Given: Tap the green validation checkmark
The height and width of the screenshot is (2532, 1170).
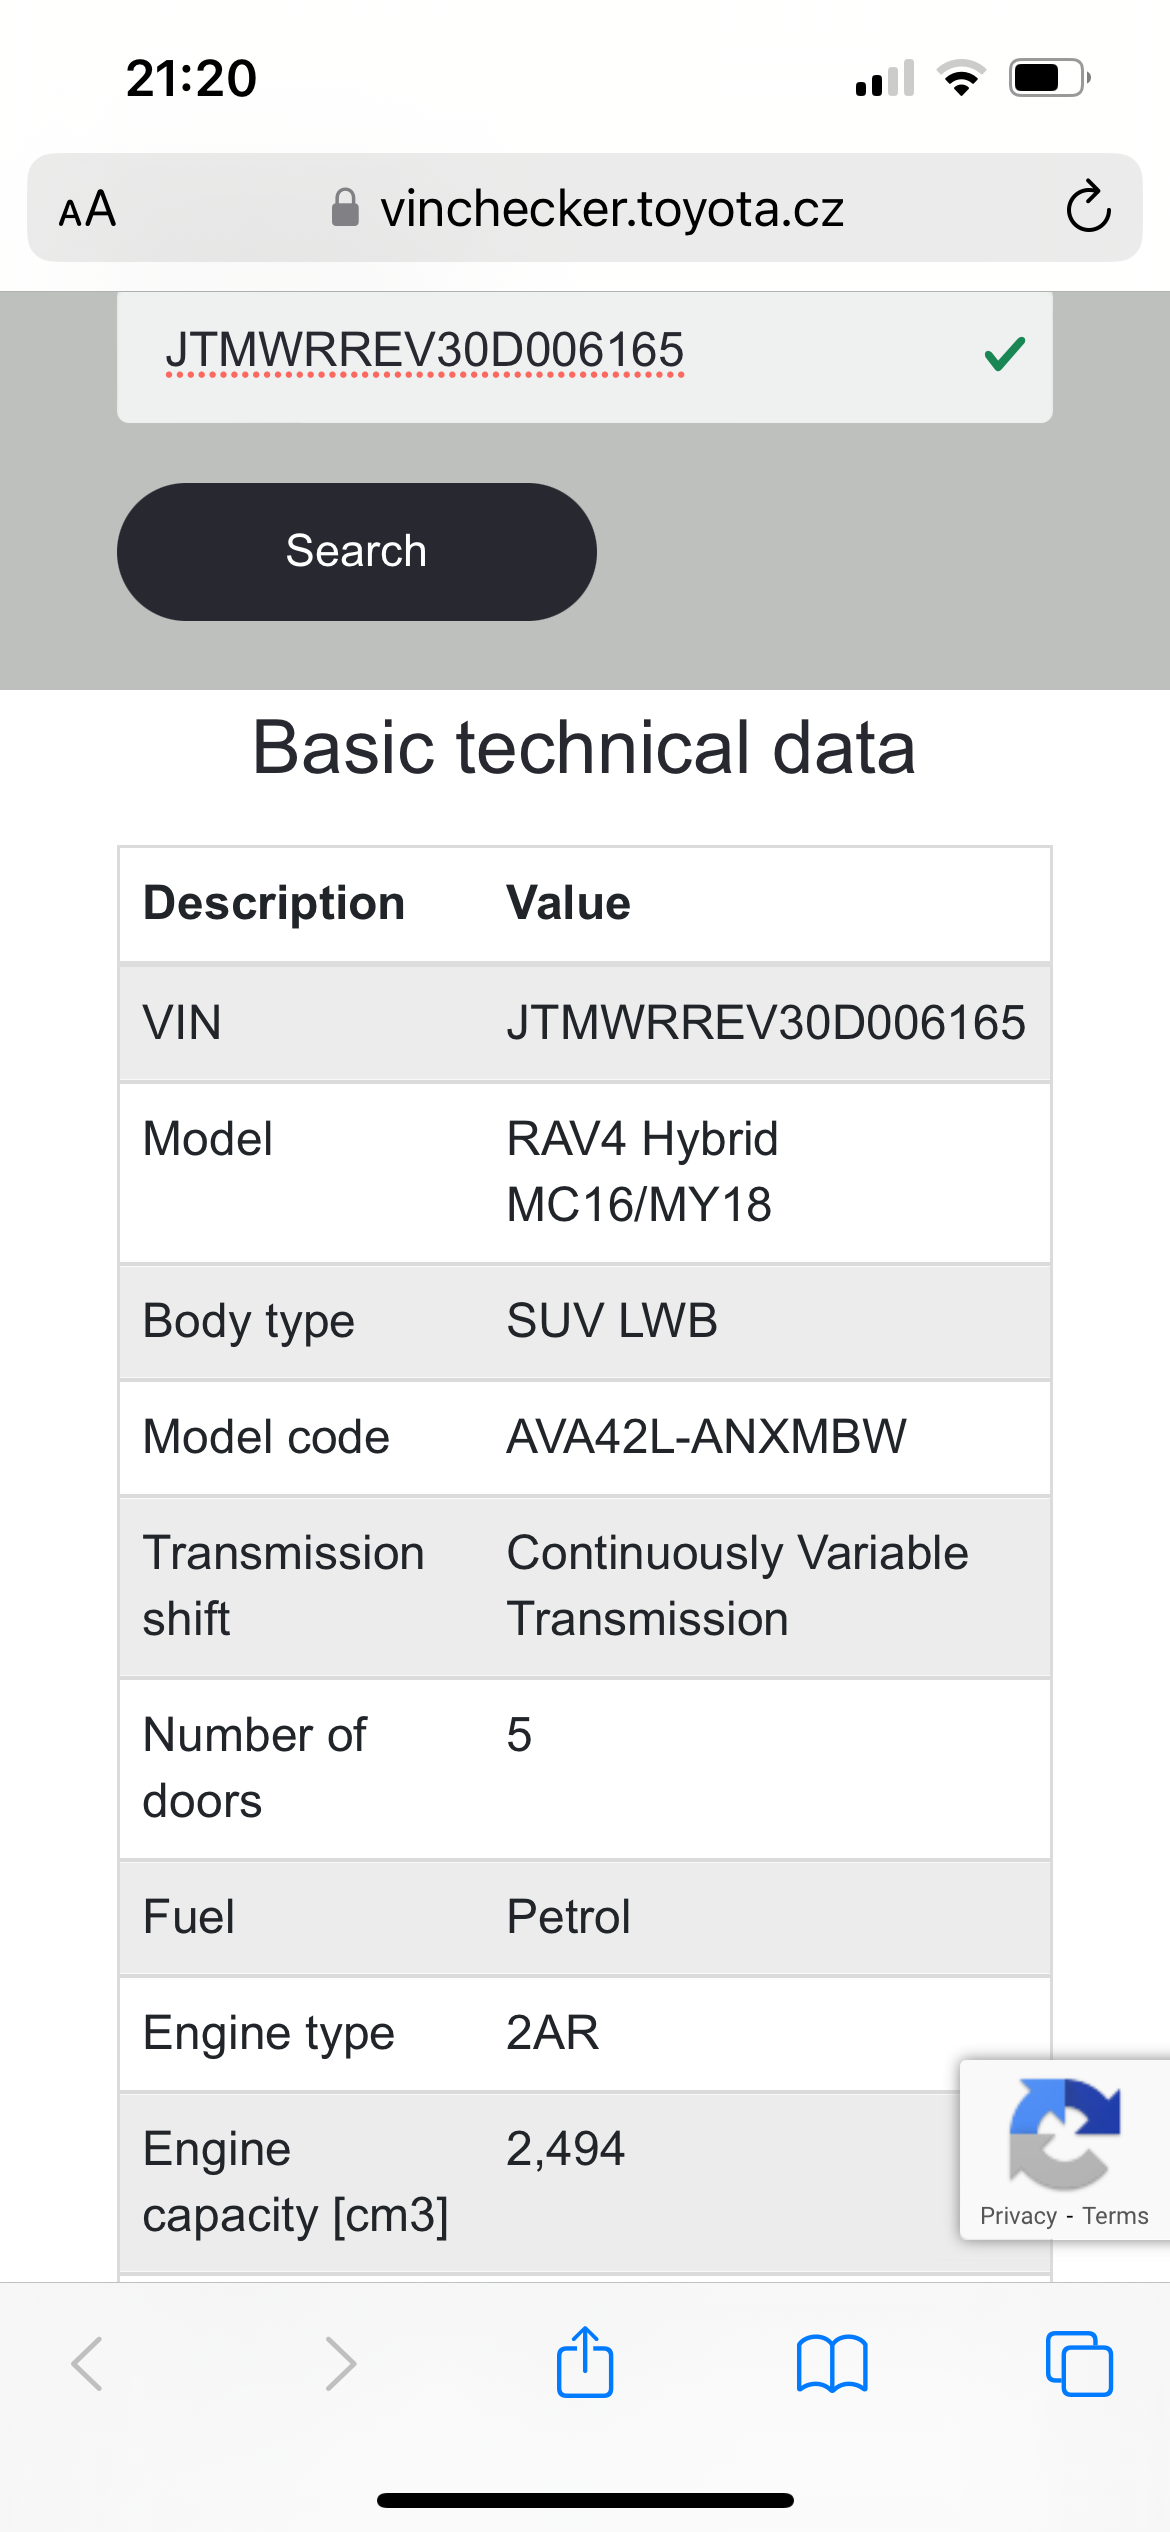Looking at the screenshot, I should pos(1005,354).
